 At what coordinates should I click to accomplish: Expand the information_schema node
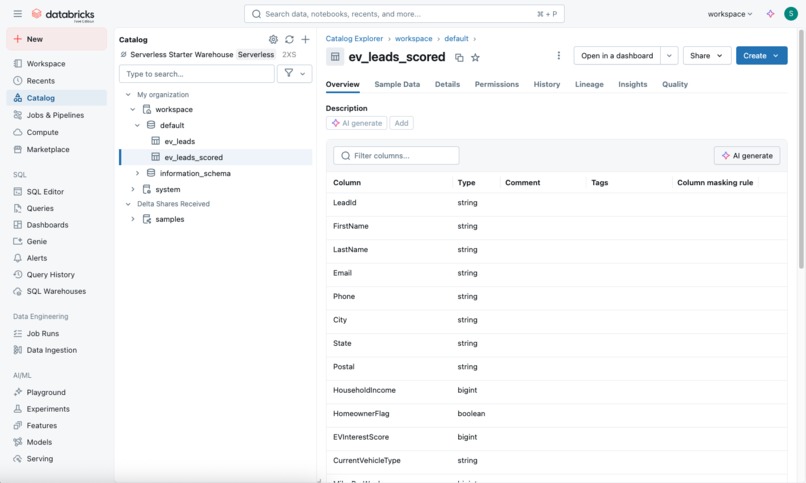(x=137, y=173)
